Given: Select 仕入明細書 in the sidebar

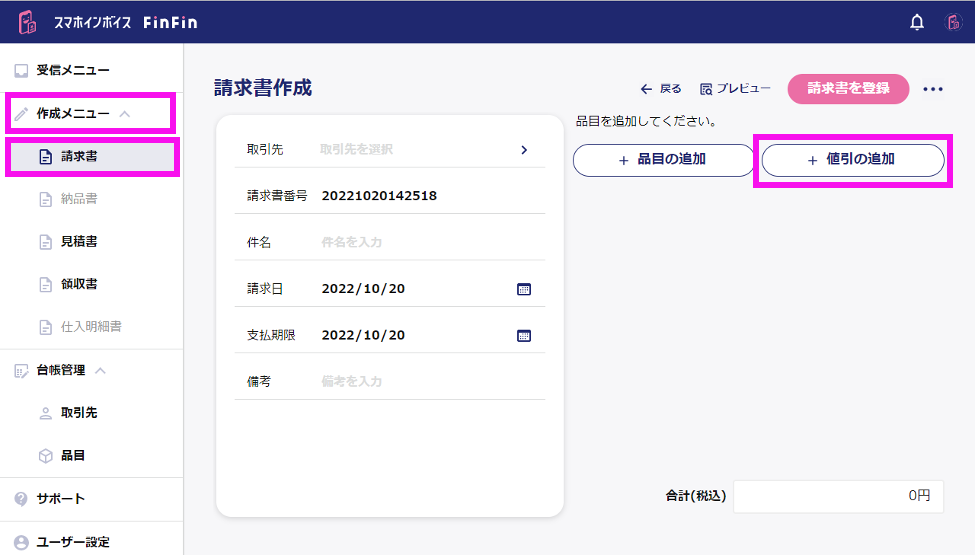Looking at the screenshot, I should coord(92,327).
